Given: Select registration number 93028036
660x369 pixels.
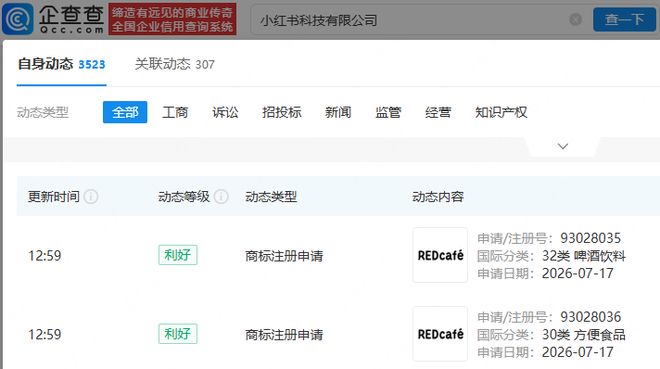Looking at the screenshot, I should point(590,317).
